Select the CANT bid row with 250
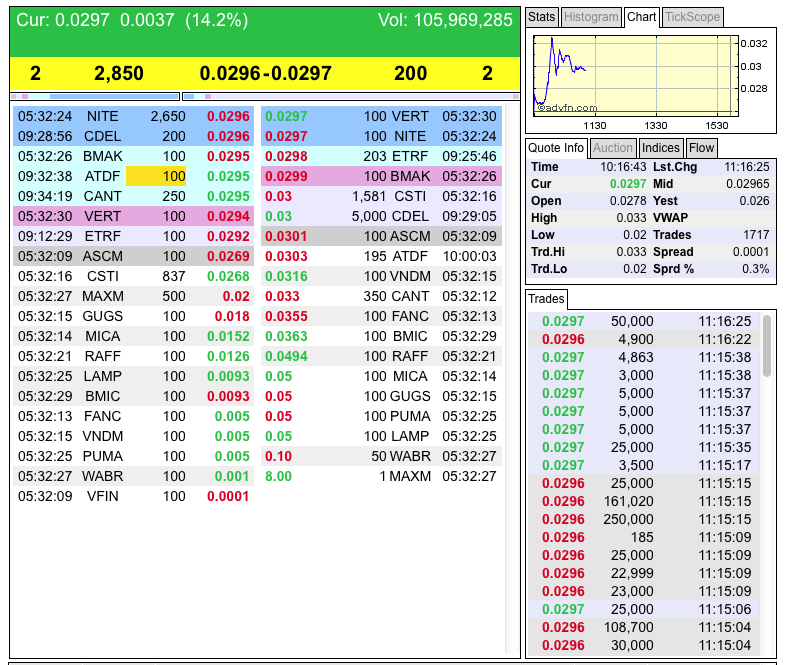The image size is (788, 665). point(133,196)
